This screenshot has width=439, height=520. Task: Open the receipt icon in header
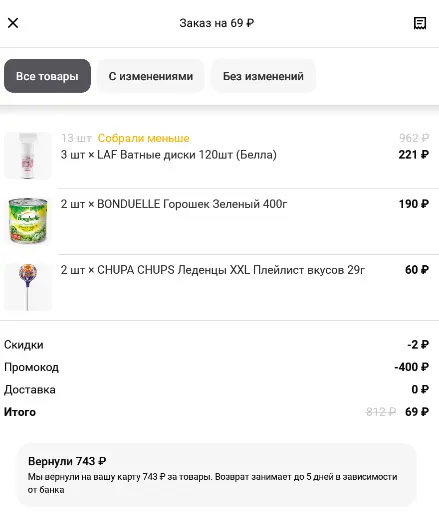[420, 23]
